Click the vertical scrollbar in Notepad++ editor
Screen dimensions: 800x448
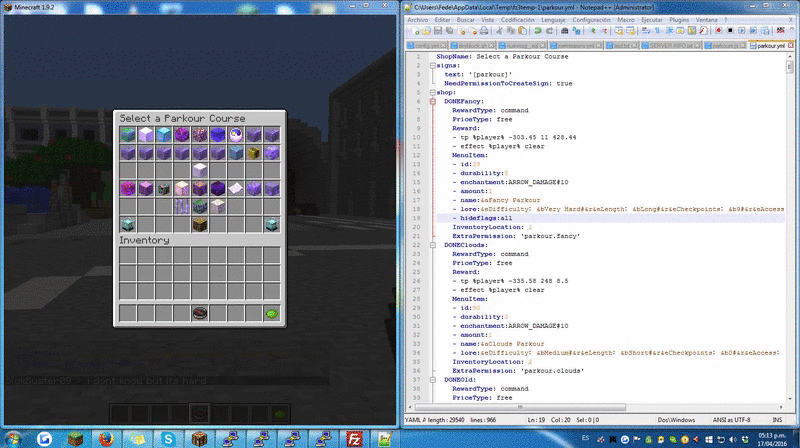click(790, 227)
